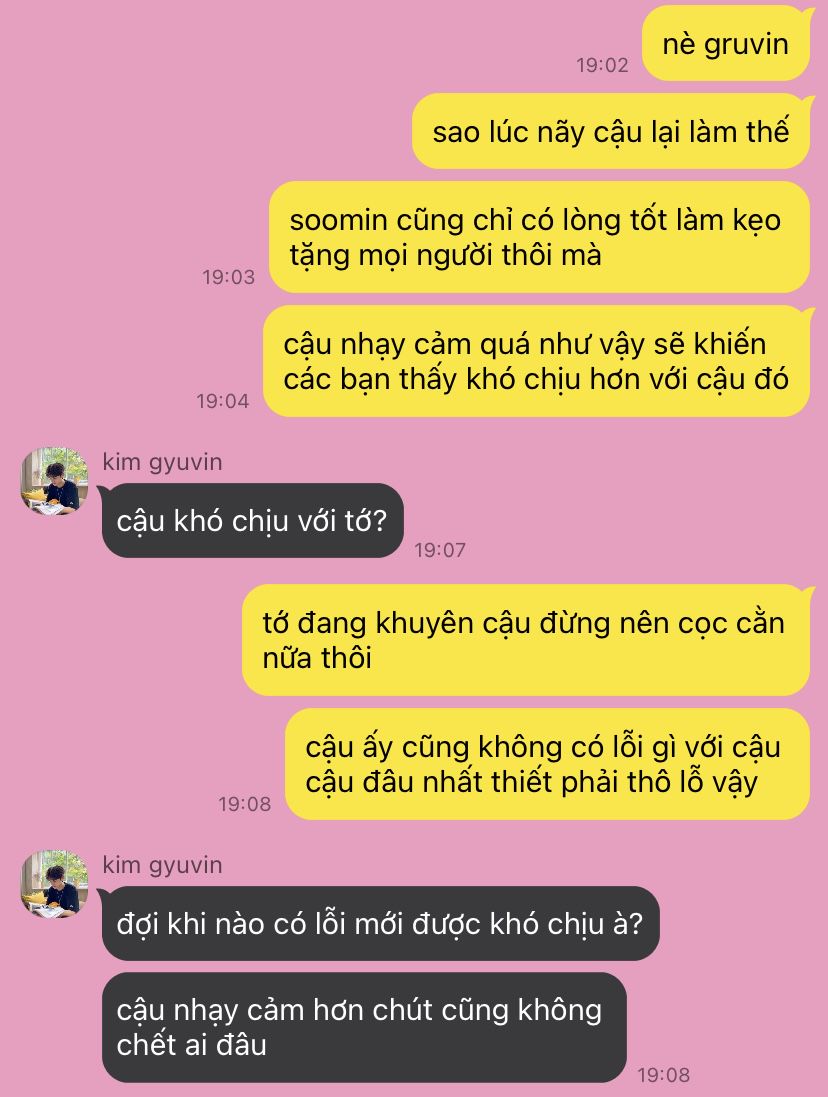
Task: Click the 19:02 timestamp
Action: point(602,65)
